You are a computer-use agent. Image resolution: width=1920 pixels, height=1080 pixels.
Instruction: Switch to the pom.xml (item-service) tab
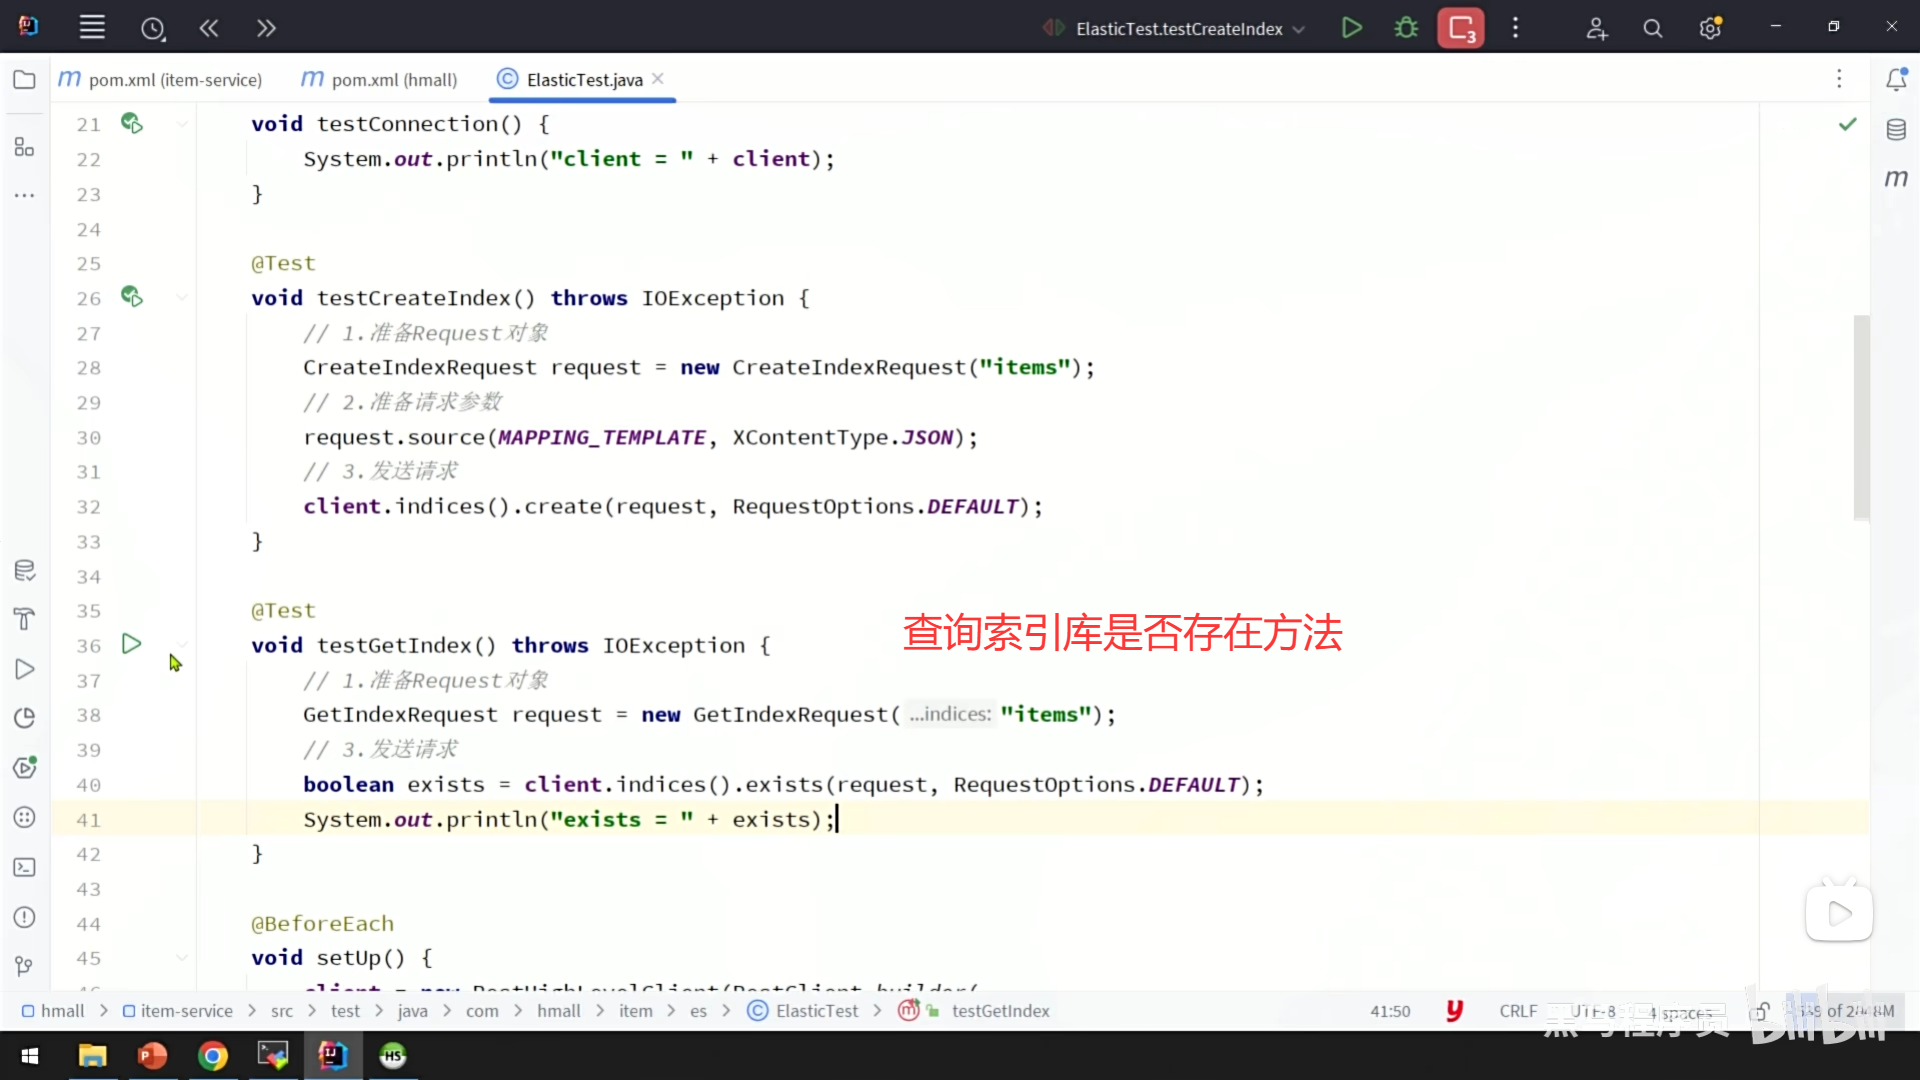coord(174,80)
